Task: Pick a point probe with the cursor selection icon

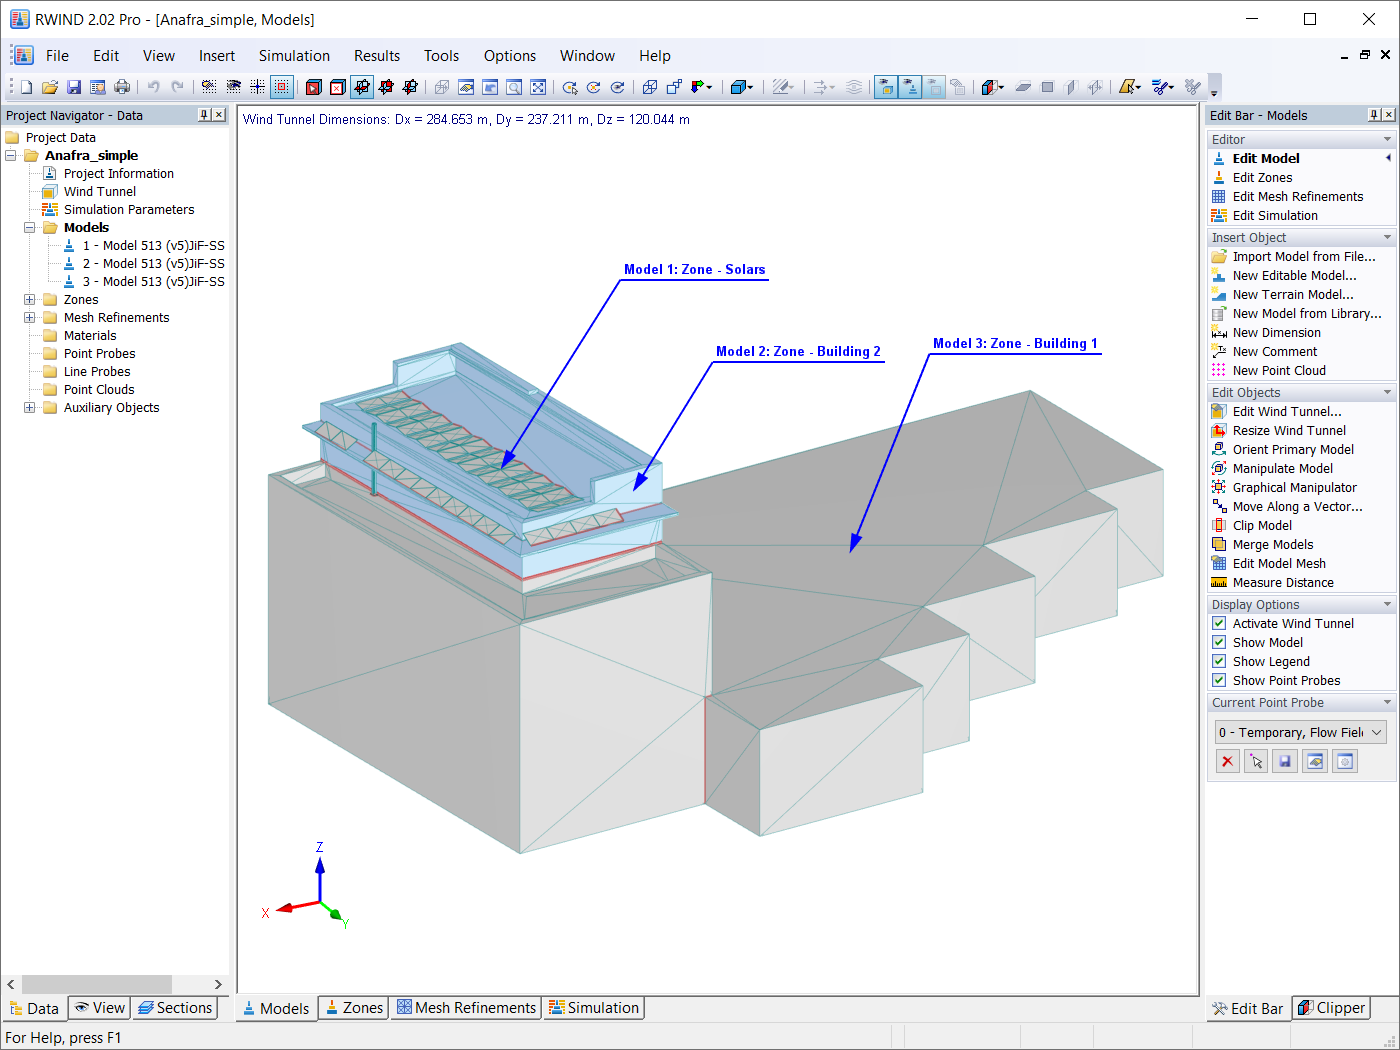Action: [1256, 760]
